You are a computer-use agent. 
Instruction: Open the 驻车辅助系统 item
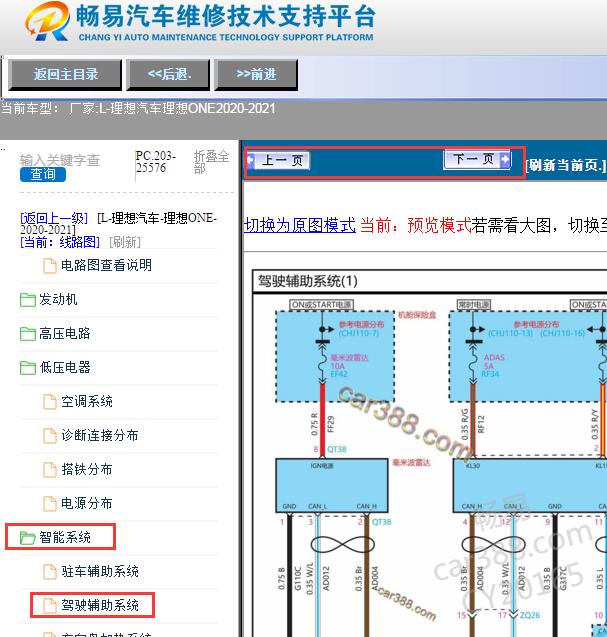coord(100,572)
